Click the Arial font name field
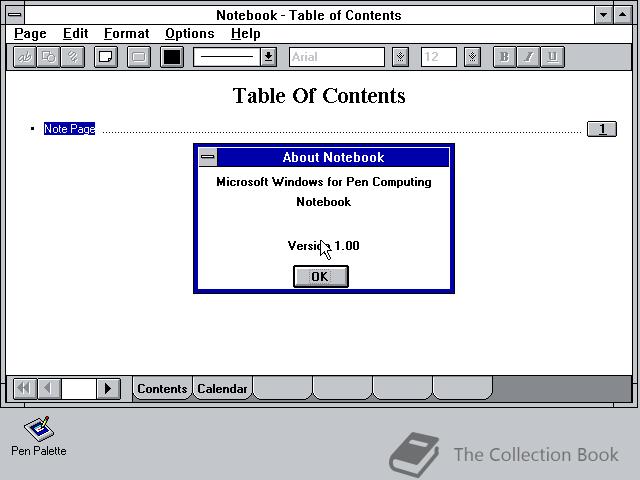The height and width of the screenshot is (480, 640). (337, 57)
